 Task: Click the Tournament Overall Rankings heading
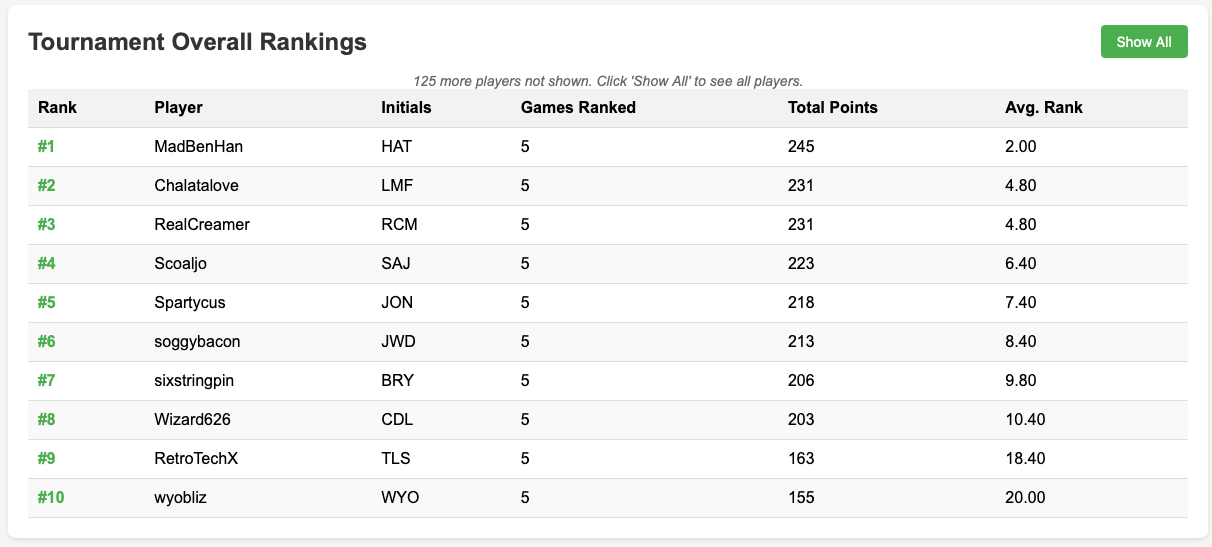(x=197, y=42)
